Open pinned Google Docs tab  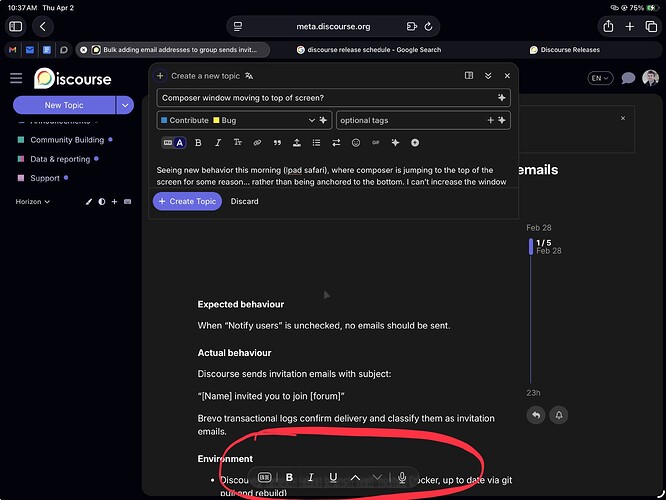tap(47, 50)
